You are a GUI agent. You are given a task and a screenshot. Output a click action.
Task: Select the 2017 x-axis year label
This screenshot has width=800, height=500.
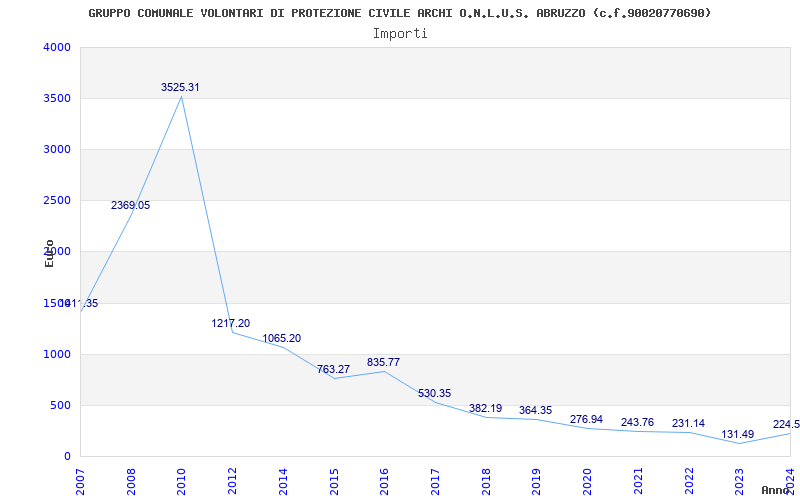pyautogui.click(x=435, y=482)
